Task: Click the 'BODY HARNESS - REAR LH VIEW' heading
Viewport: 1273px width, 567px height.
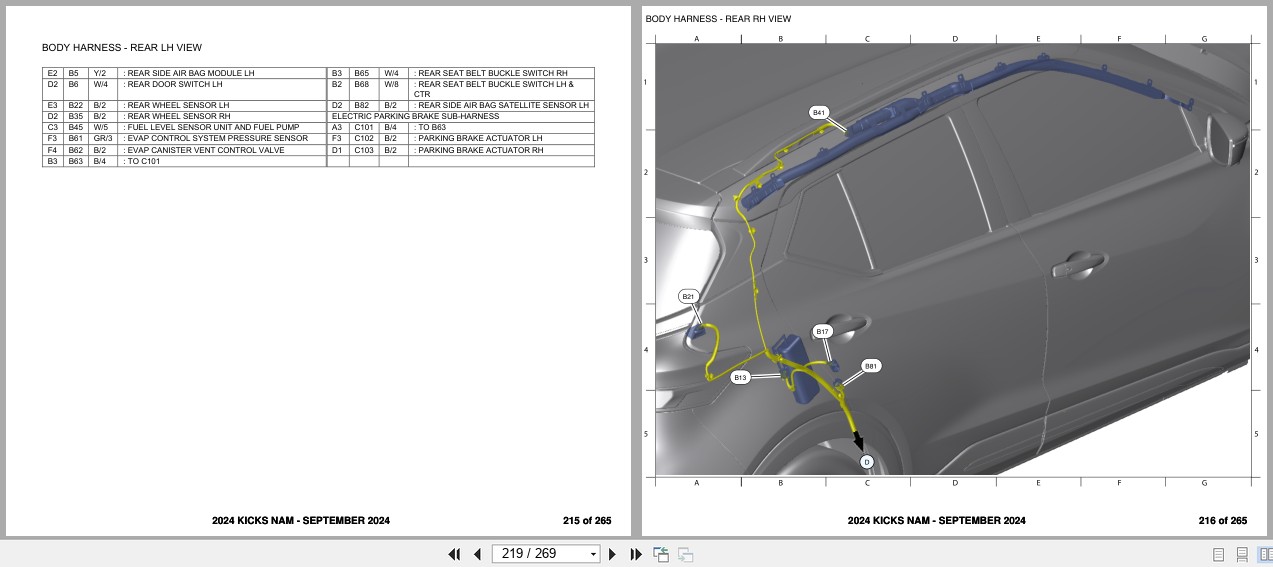Action: (x=122, y=47)
